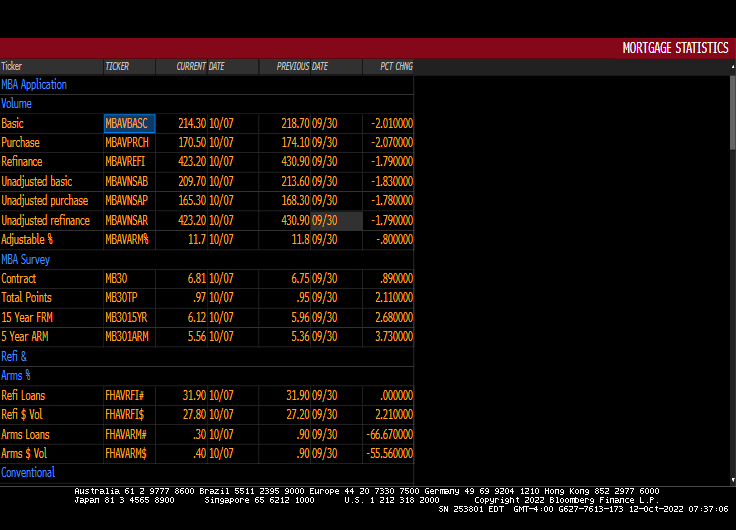Click the PREVIOUS column header

pyautogui.click(x=284, y=66)
